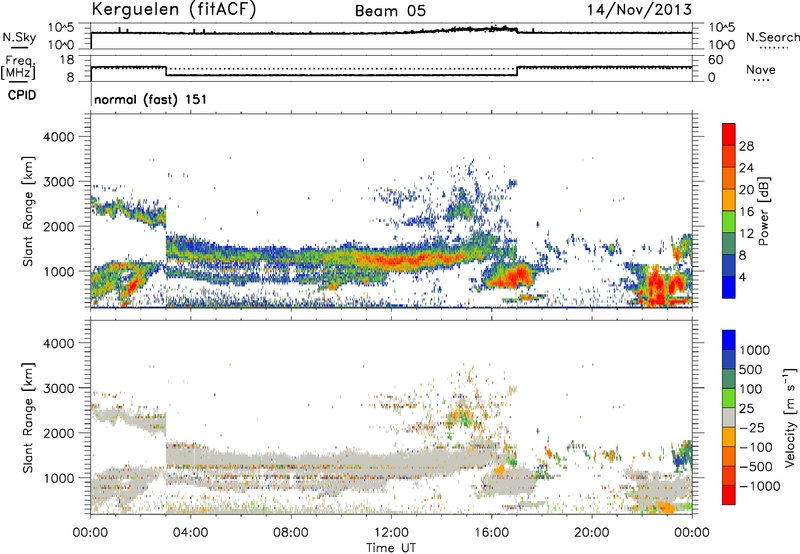The image size is (800, 554).
Task: Click the "24" label on Power color bar
Action: click(x=746, y=168)
